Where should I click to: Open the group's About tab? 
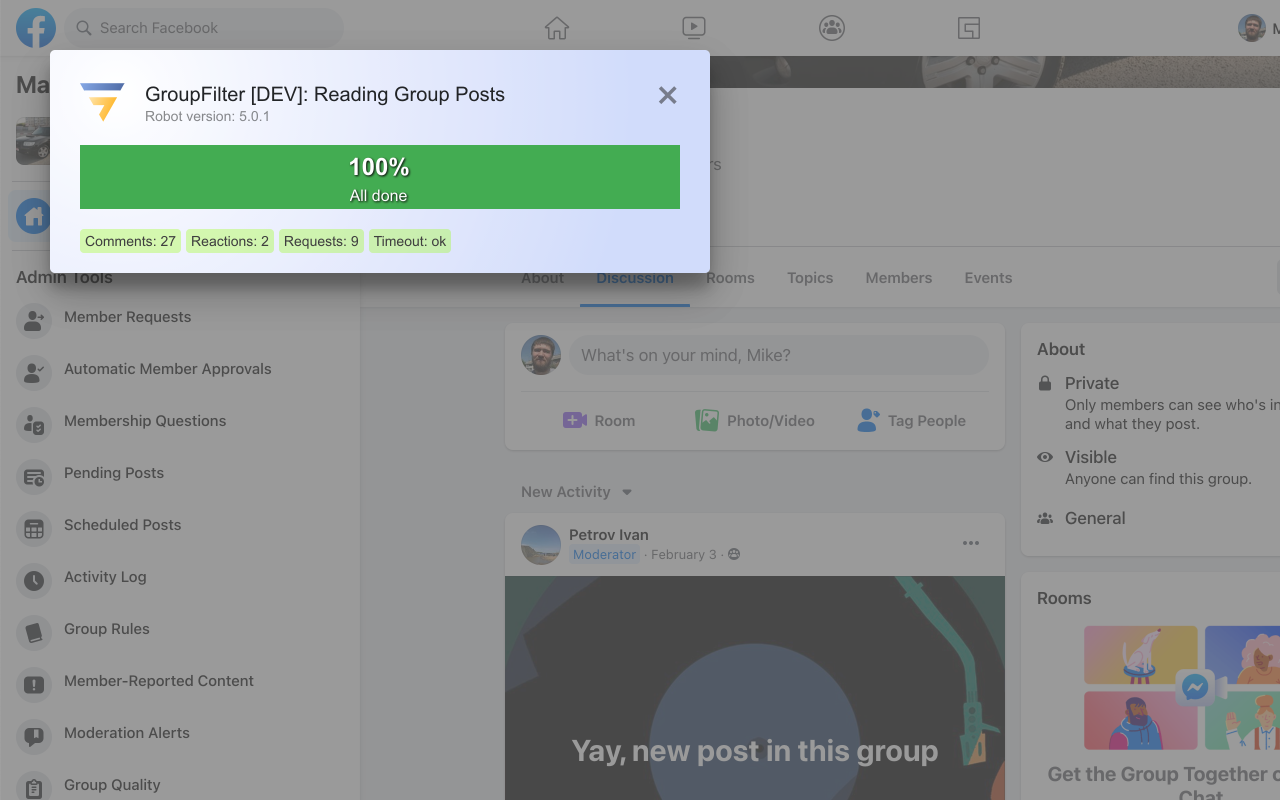[541, 278]
